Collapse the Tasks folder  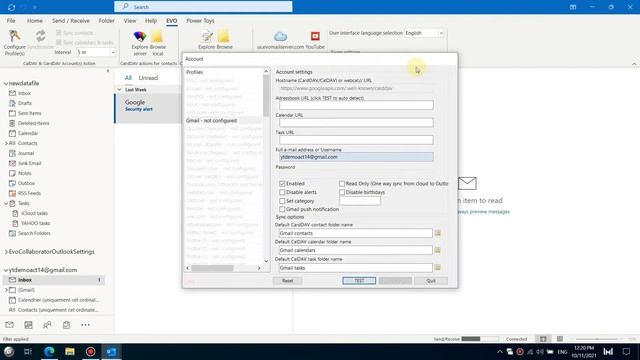6,203
